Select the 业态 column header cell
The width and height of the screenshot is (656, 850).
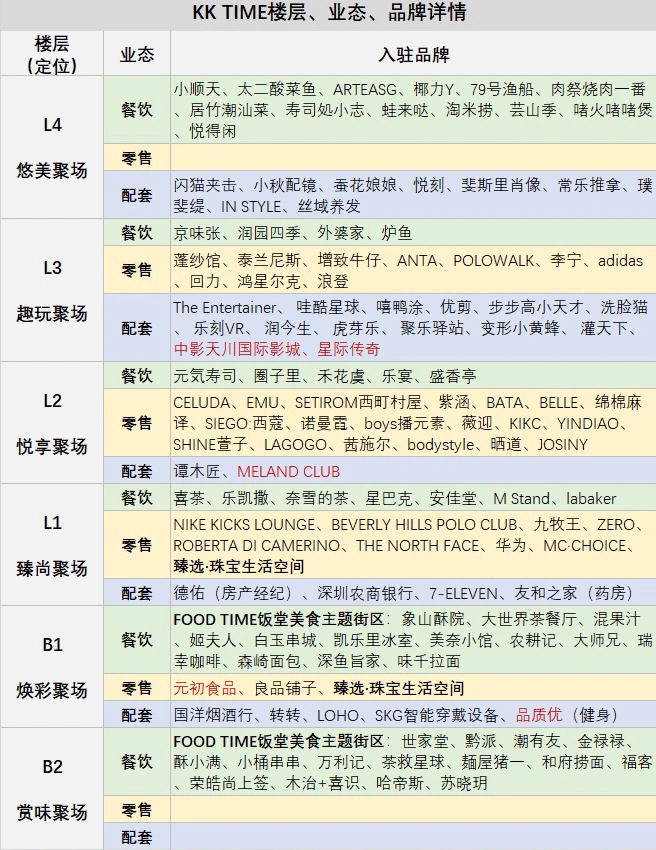click(x=137, y=54)
